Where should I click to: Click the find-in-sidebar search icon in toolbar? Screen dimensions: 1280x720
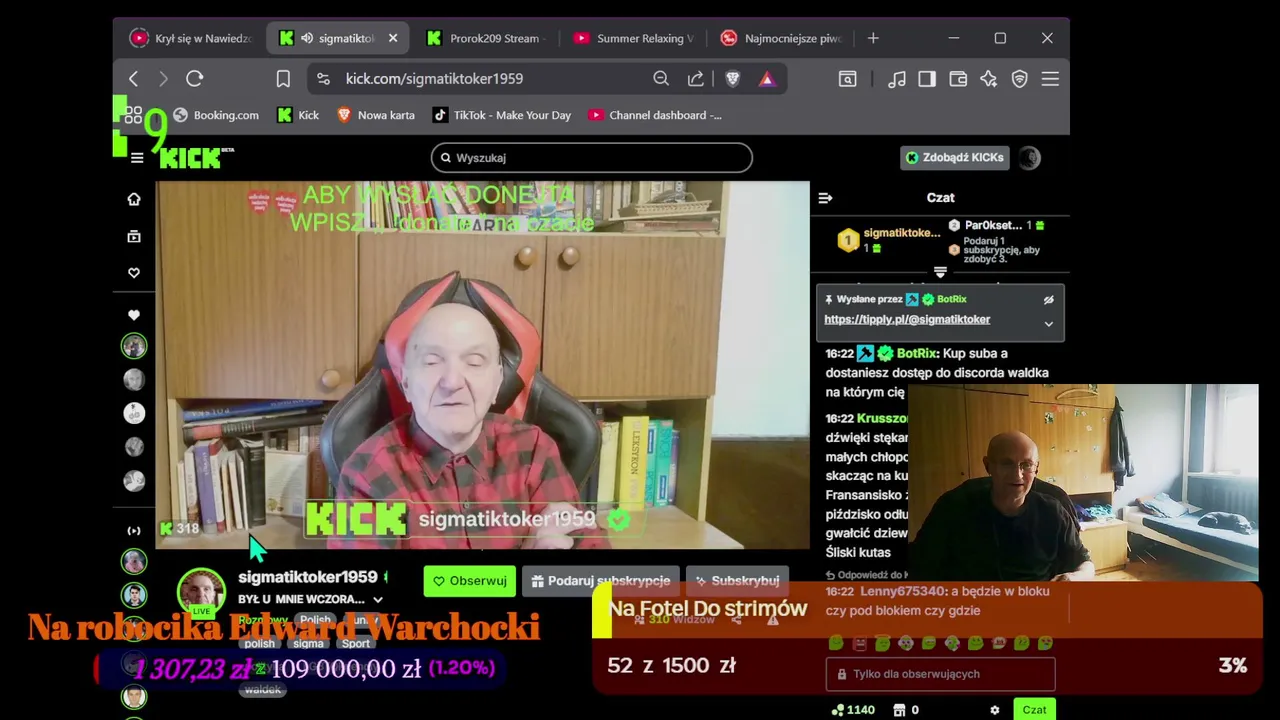pyautogui.click(x=847, y=78)
